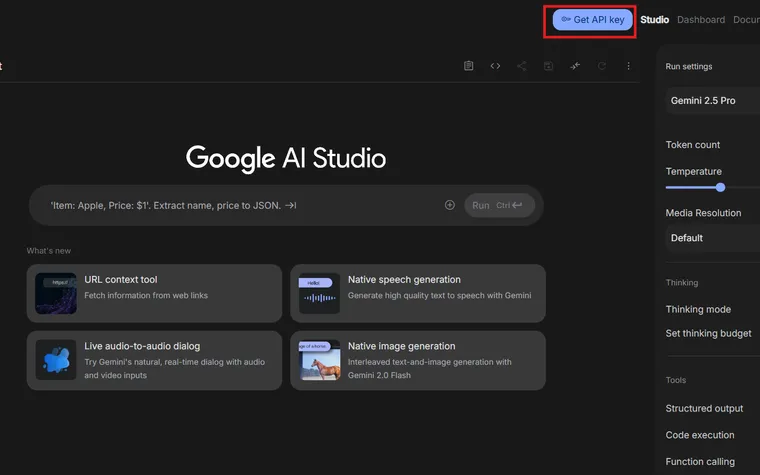Switch to the Dashboard tab
Viewport: 760px width, 475px height.
[701, 20]
